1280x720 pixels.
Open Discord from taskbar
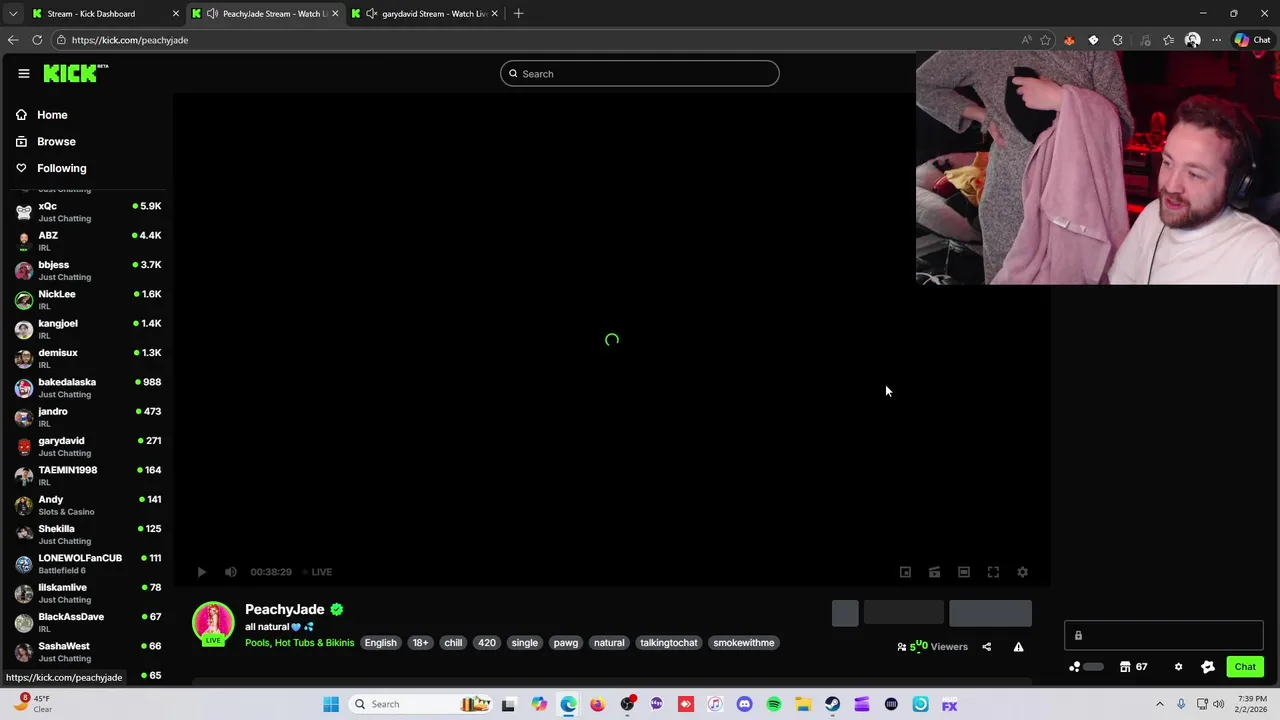click(744, 704)
